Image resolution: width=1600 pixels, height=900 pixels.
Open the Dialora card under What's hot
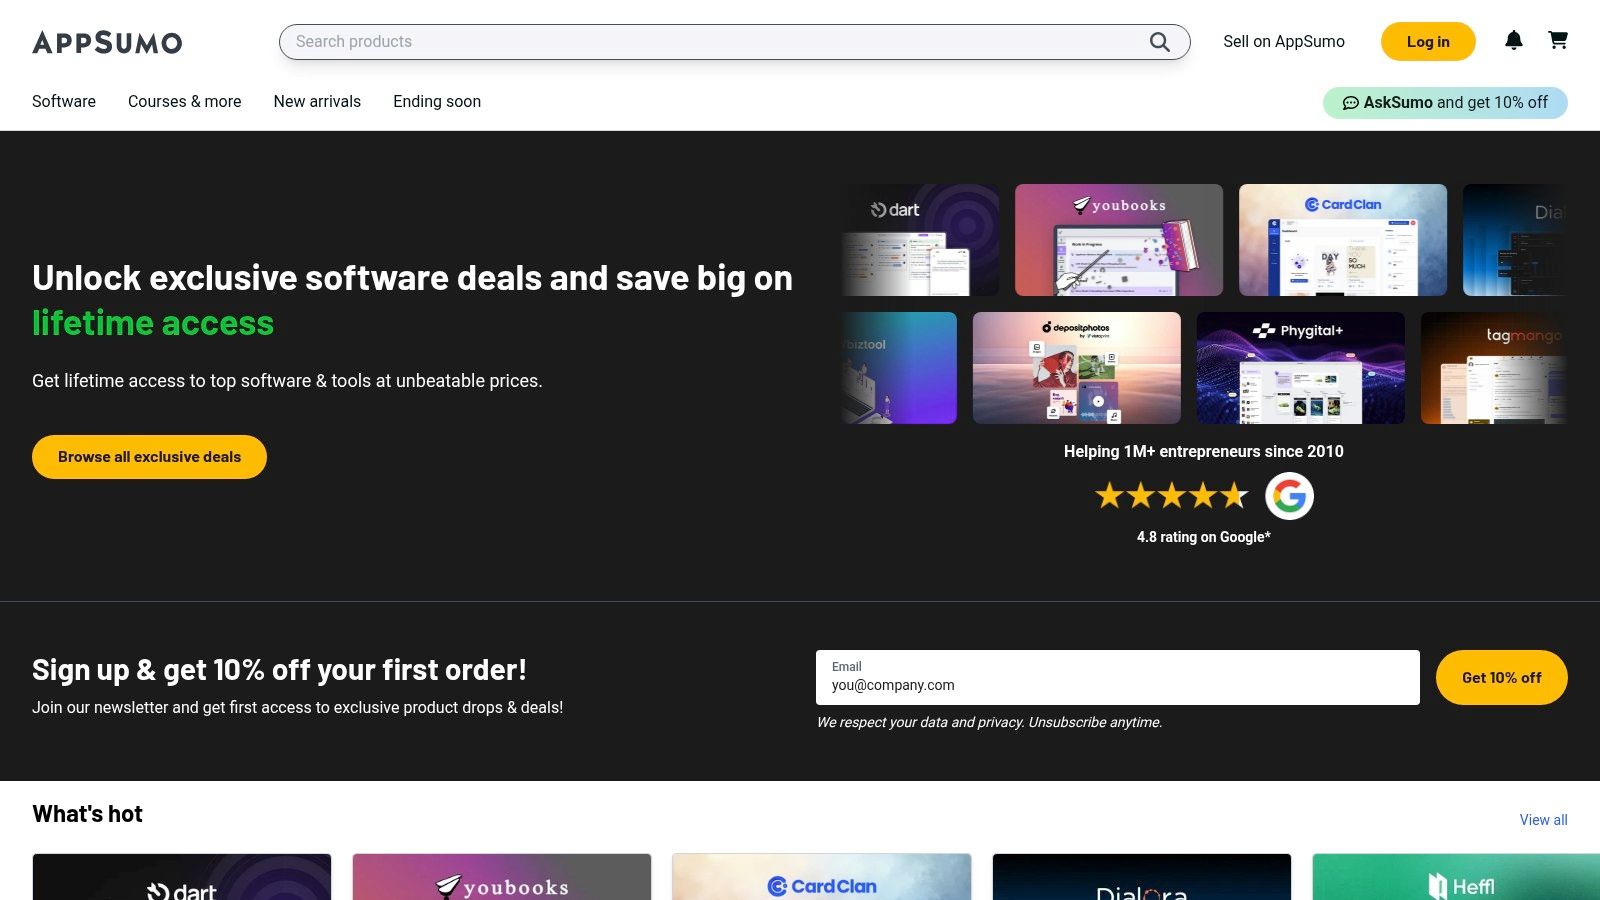pos(1142,877)
